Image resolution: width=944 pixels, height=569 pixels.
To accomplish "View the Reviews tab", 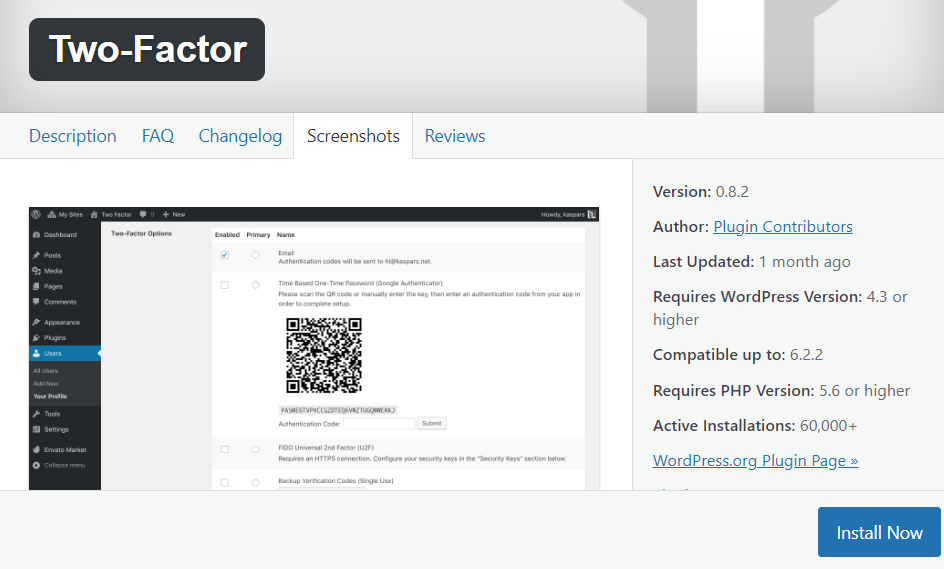I will [455, 136].
